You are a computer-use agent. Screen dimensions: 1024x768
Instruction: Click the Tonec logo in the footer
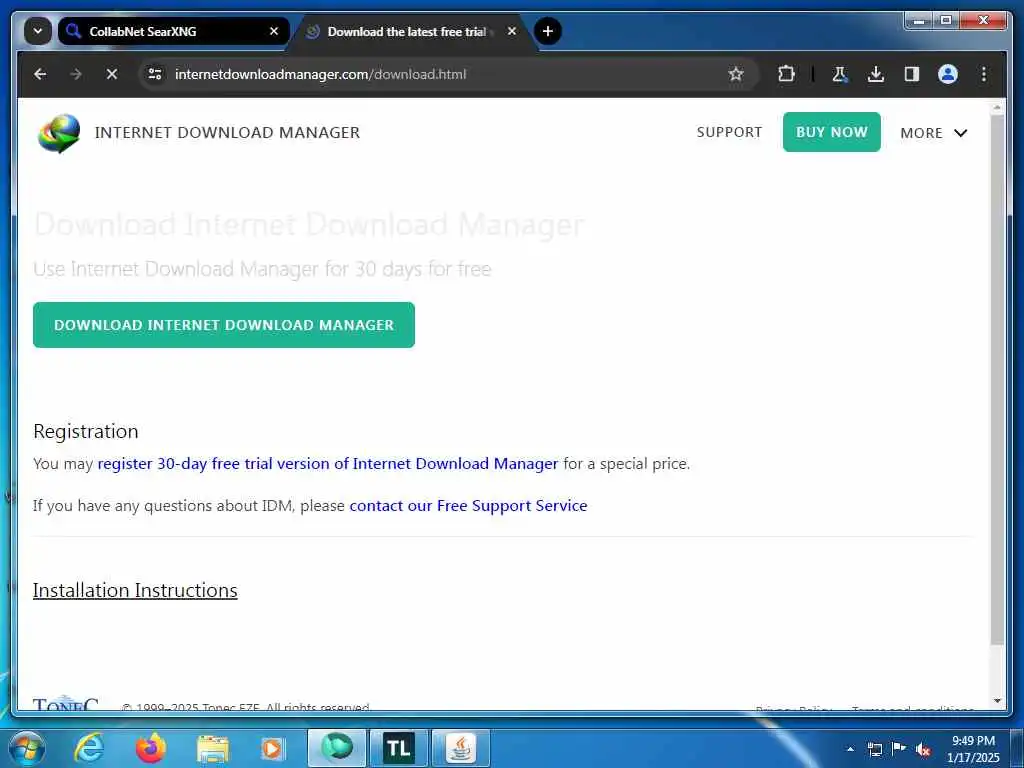coord(65,704)
